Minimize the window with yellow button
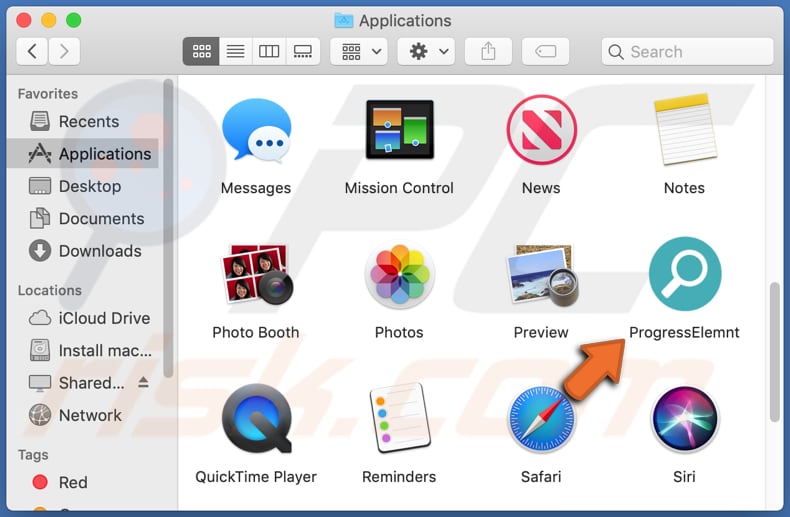 [49, 20]
